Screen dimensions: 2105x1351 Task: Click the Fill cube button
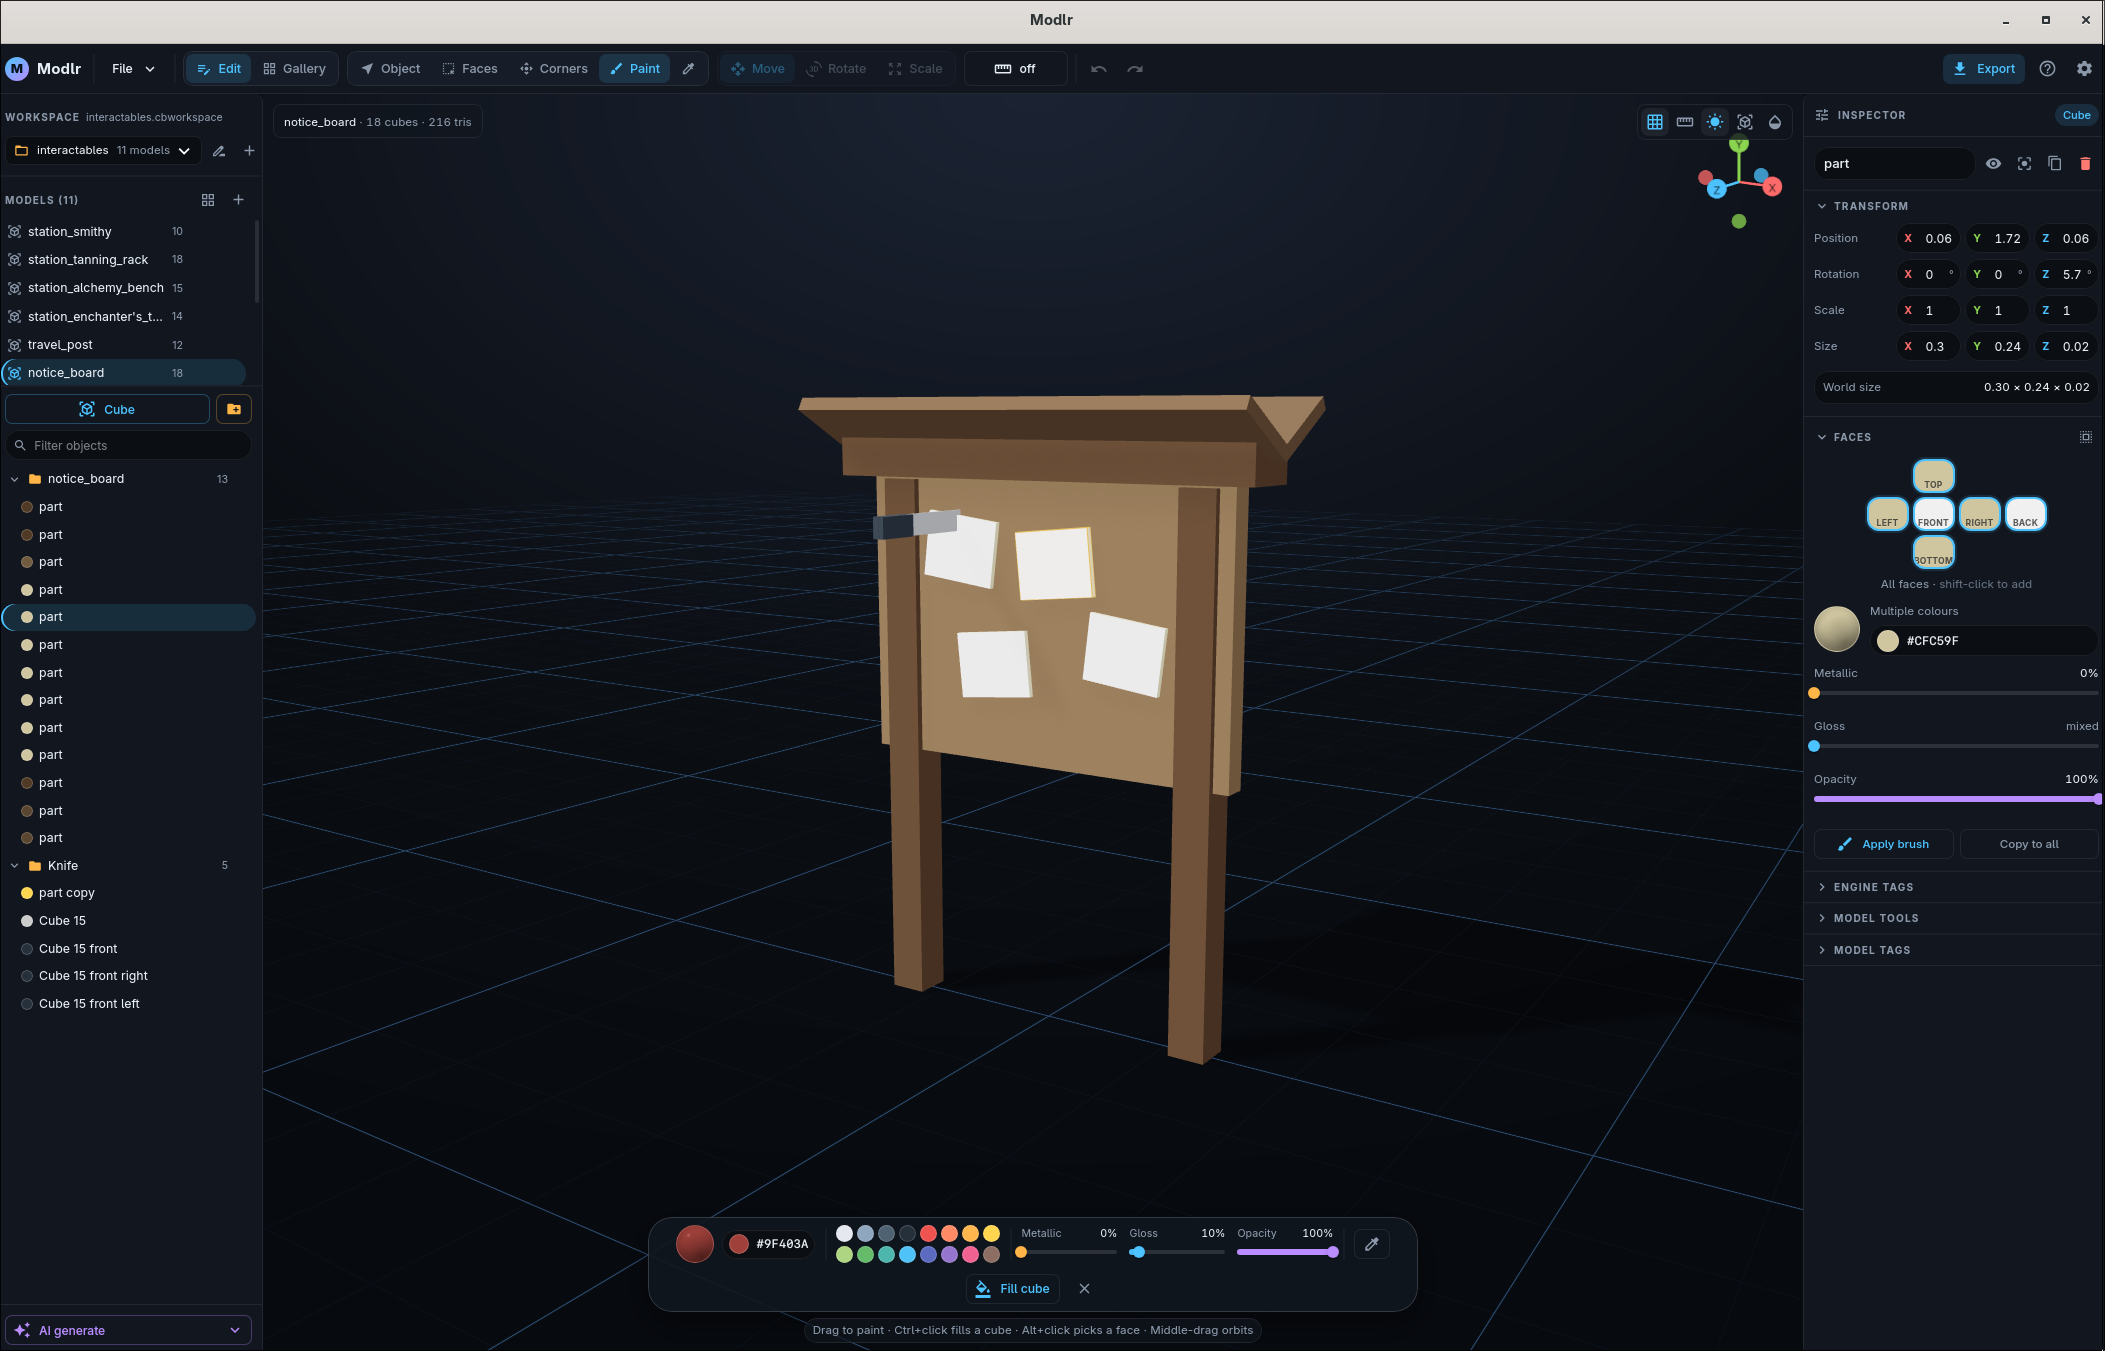click(x=1013, y=1288)
